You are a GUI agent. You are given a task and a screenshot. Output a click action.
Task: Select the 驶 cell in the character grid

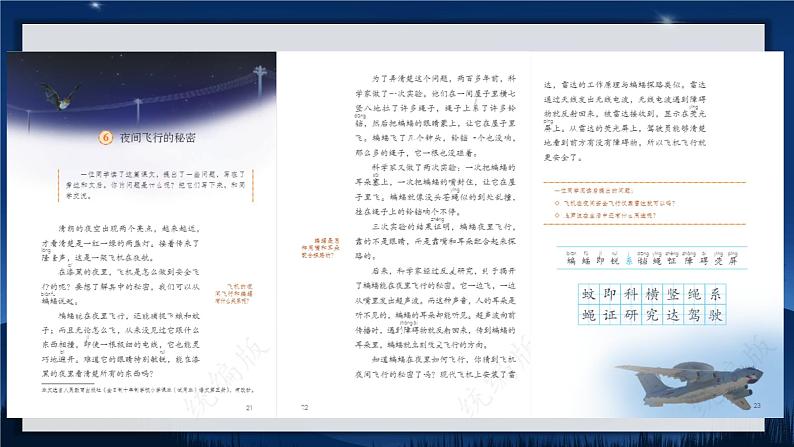(x=716, y=314)
